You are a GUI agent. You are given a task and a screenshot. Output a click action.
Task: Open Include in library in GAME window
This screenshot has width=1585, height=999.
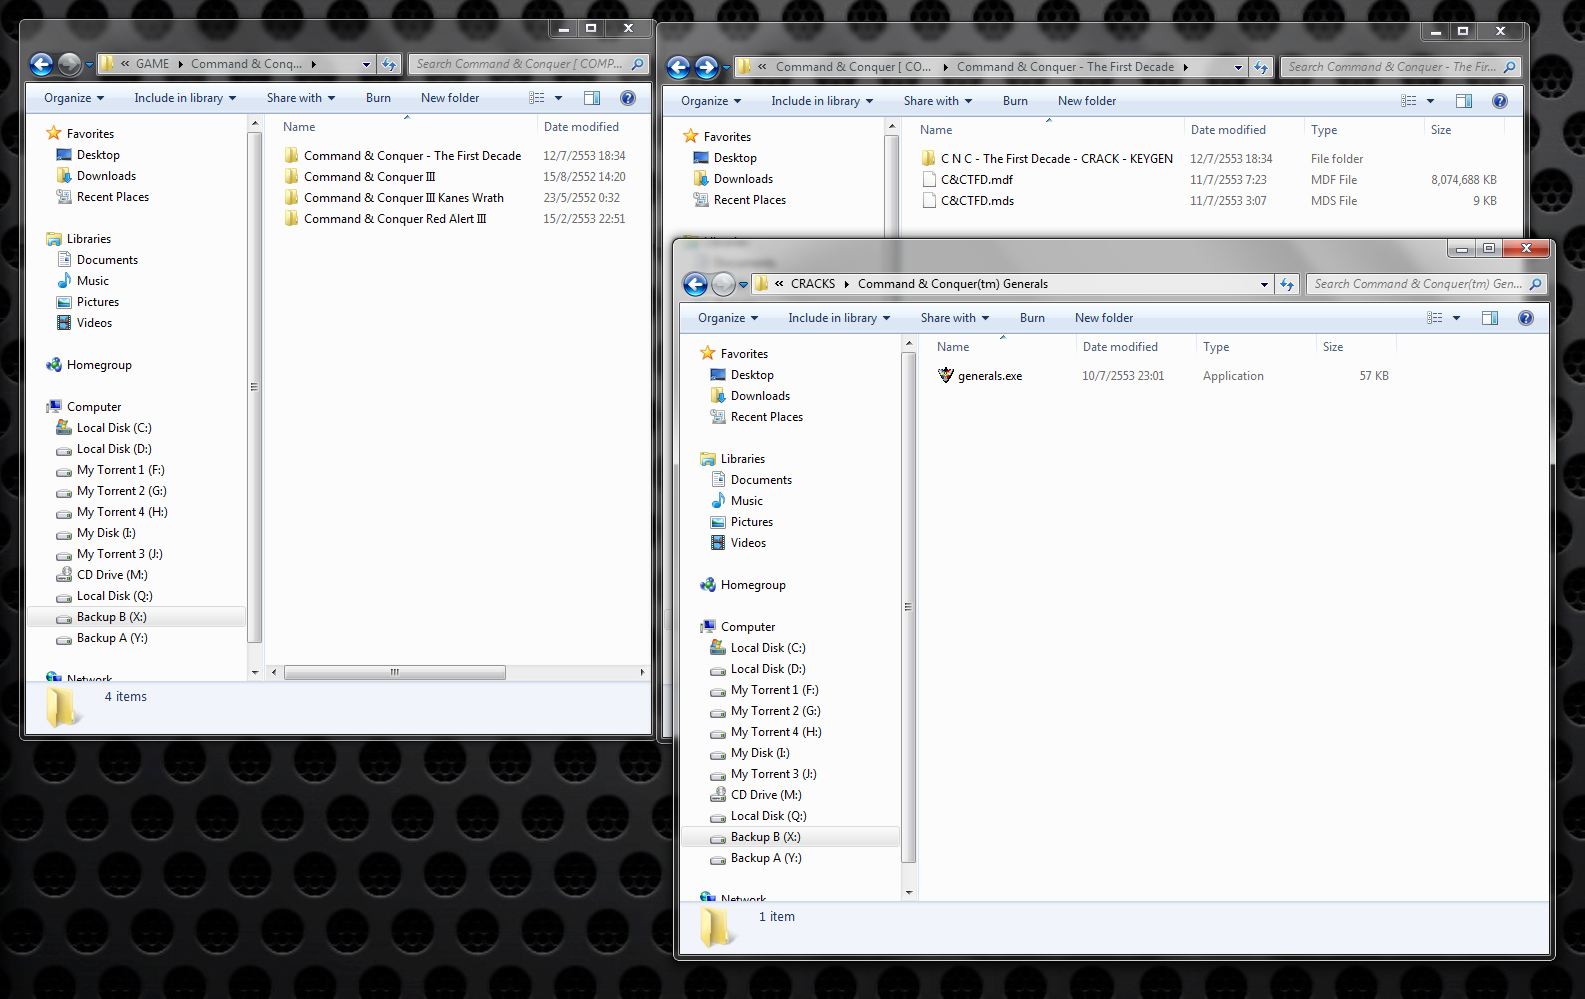[x=185, y=98]
